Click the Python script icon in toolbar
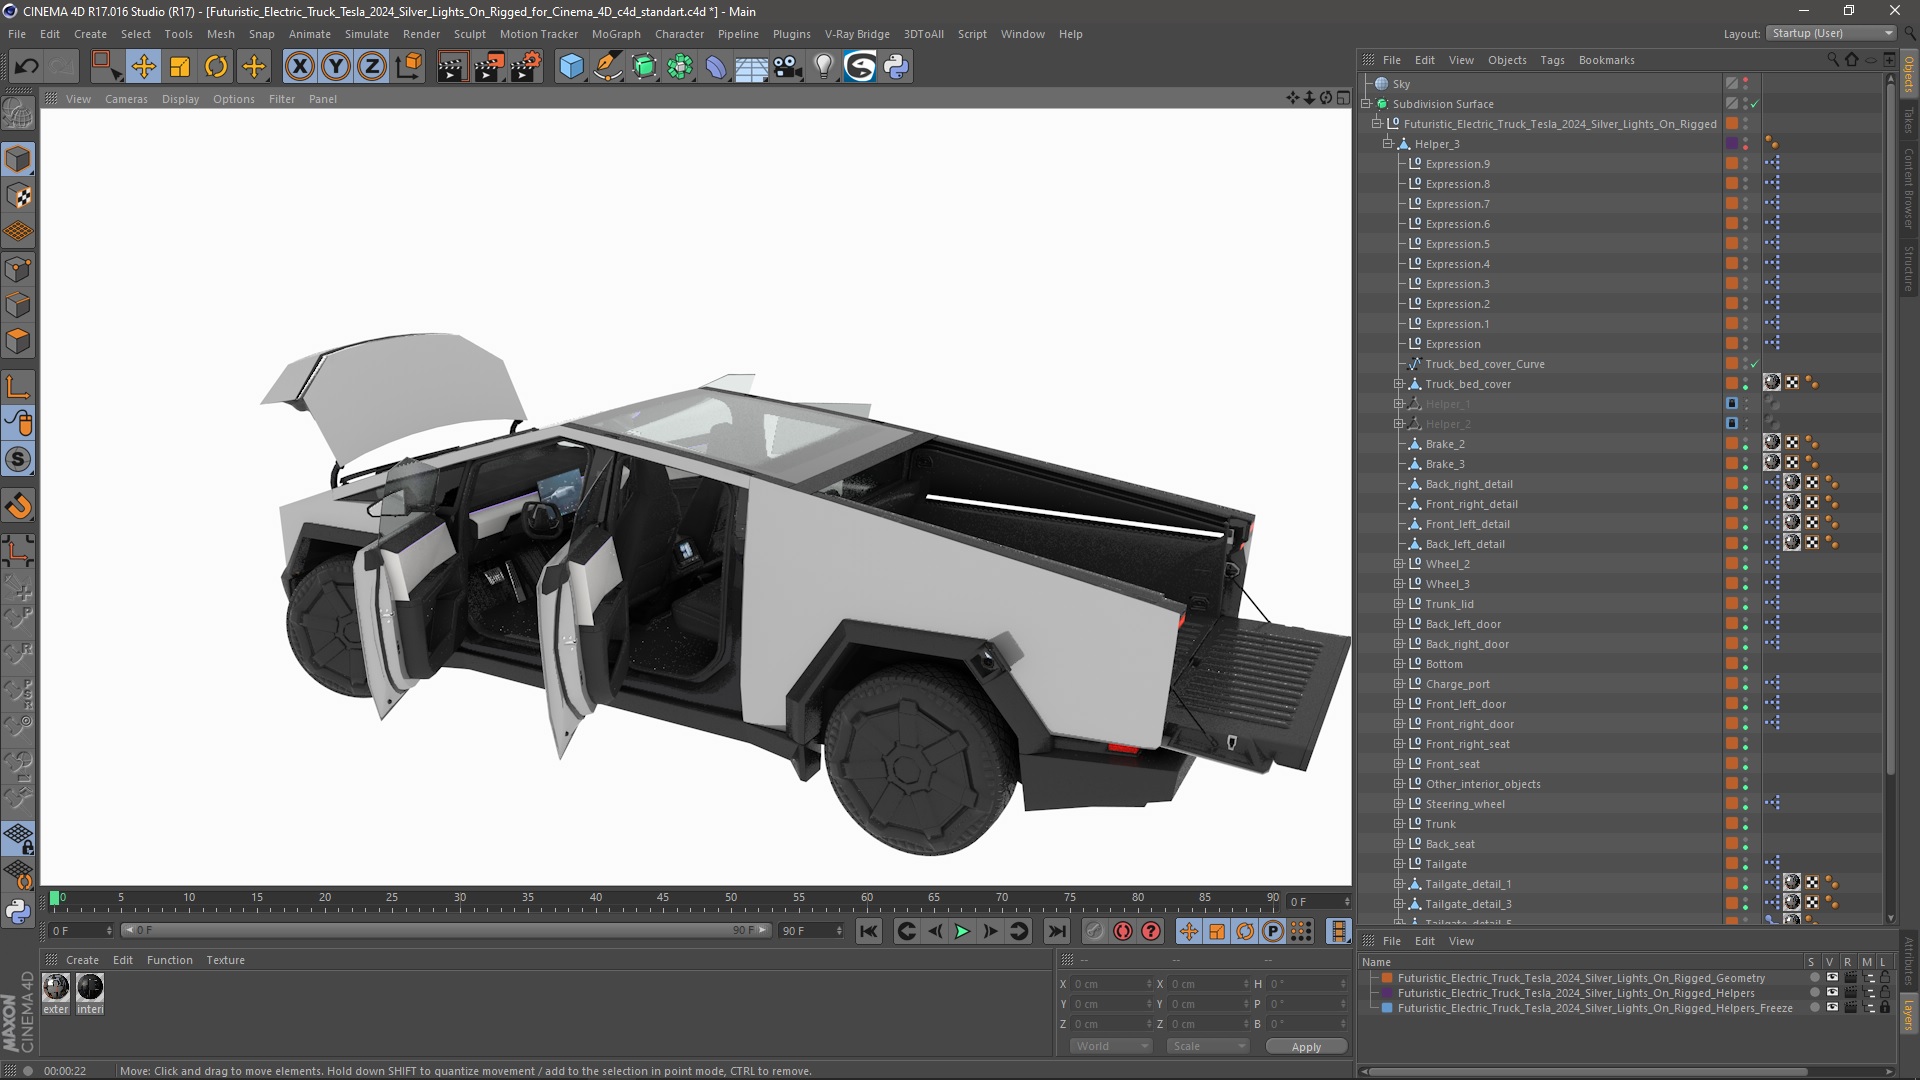 [x=897, y=67]
